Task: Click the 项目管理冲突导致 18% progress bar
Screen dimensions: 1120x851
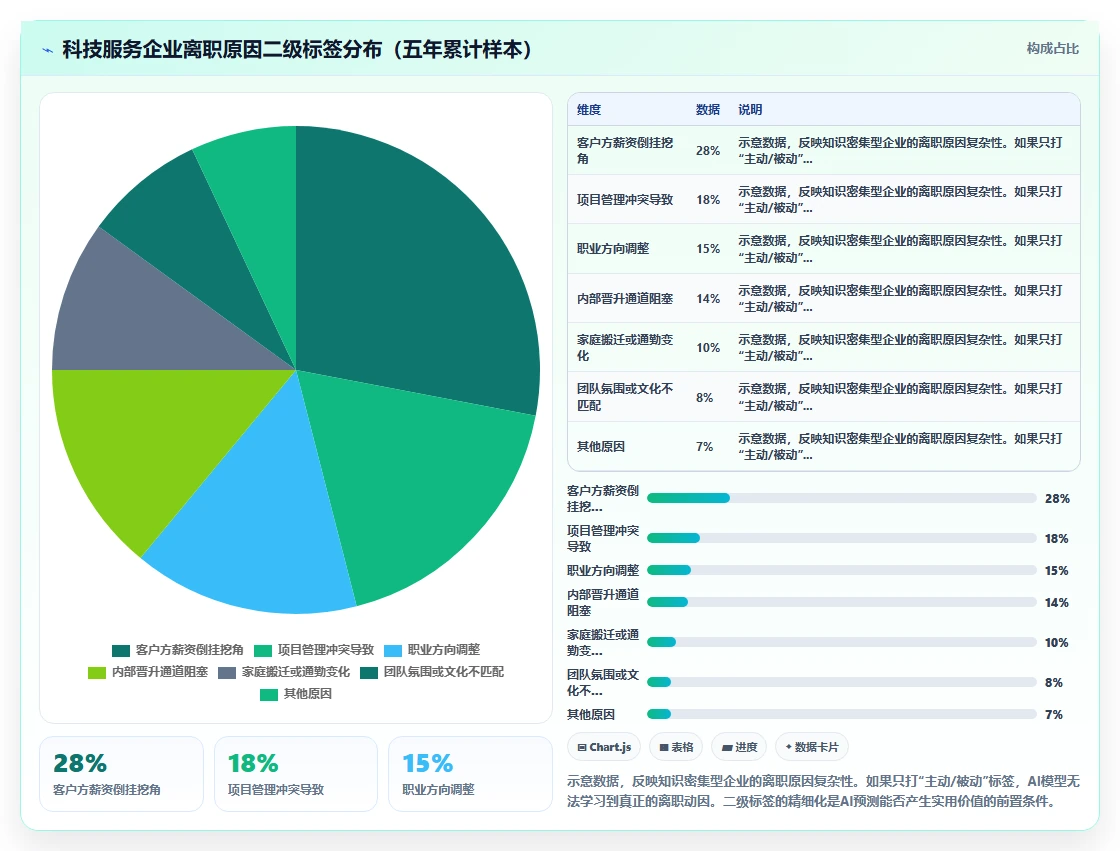Action: point(841,538)
